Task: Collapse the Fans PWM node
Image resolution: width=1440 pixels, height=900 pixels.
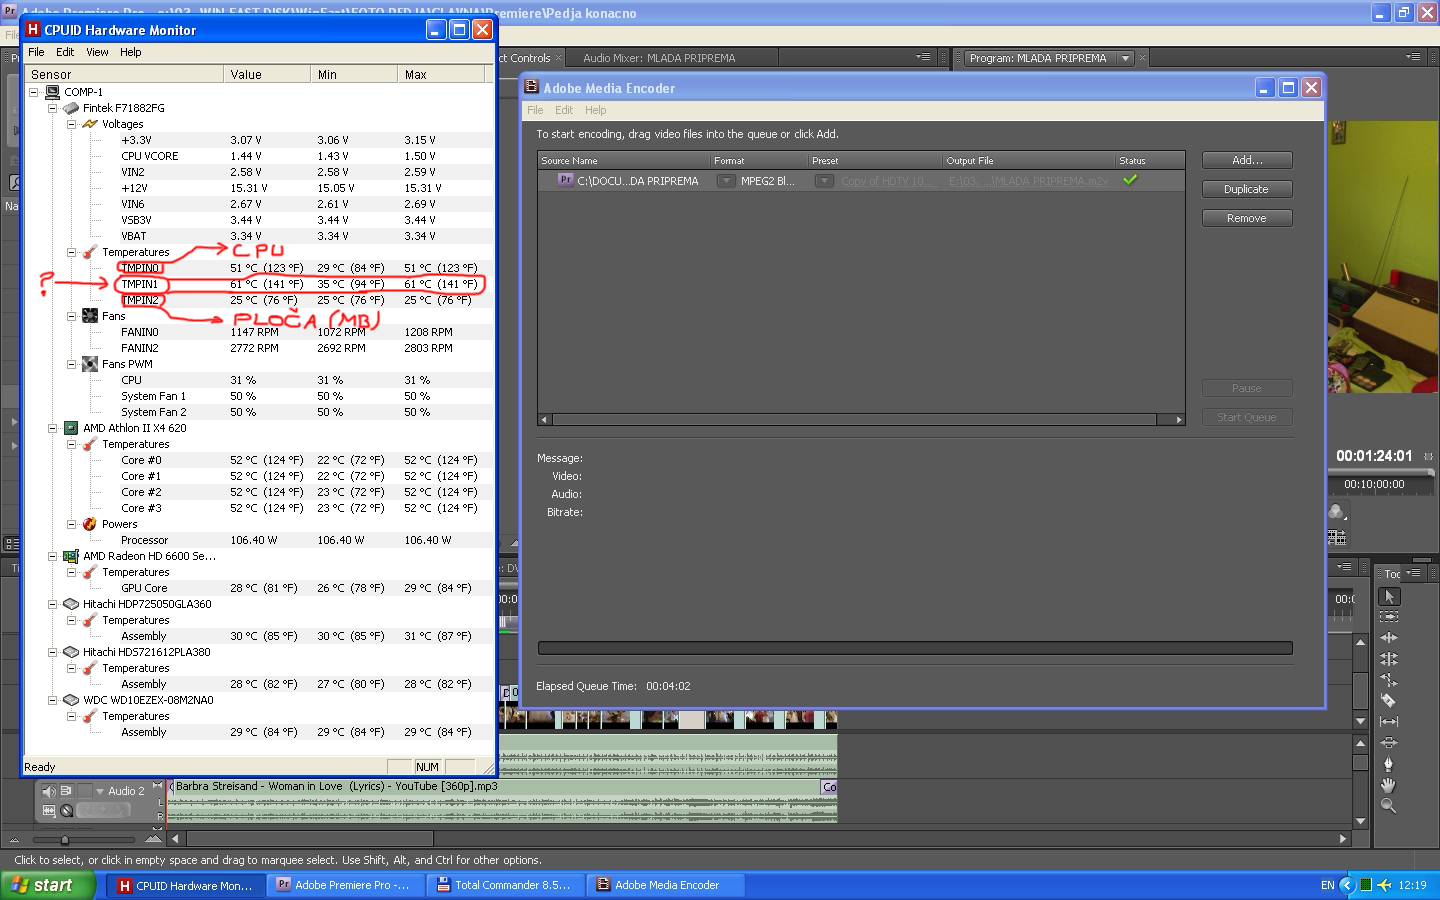Action: click(x=71, y=364)
